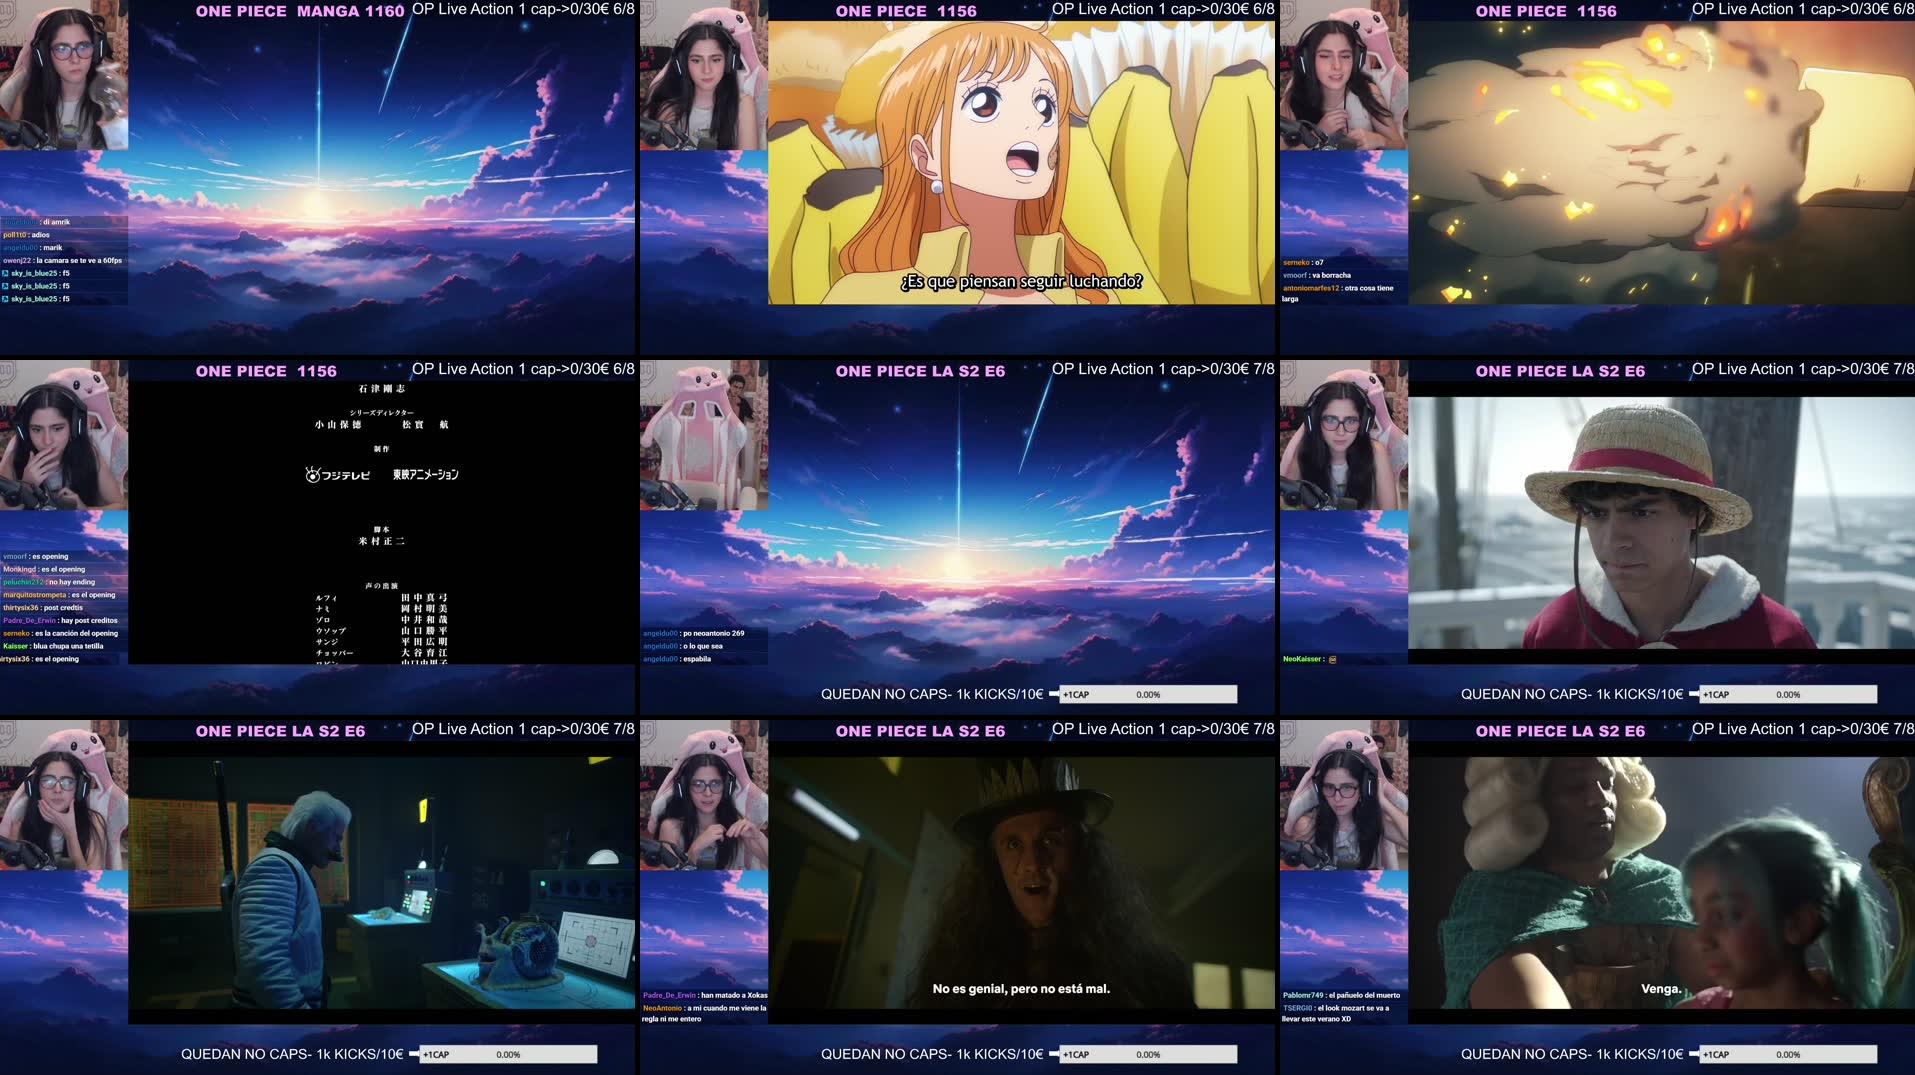Select the snail transponder video frame
Screen dimensions: 1915x1075
click(x=381, y=883)
